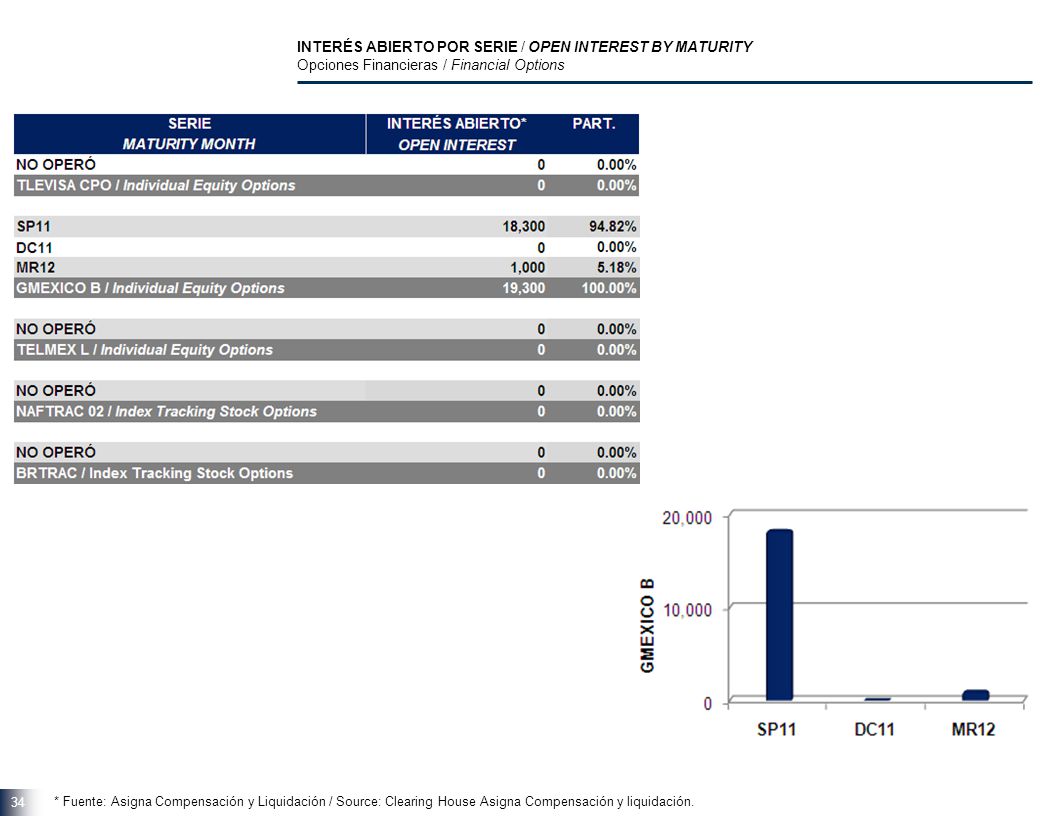Click the '1,000' open interest value
1054x816 pixels.
(528, 268)
